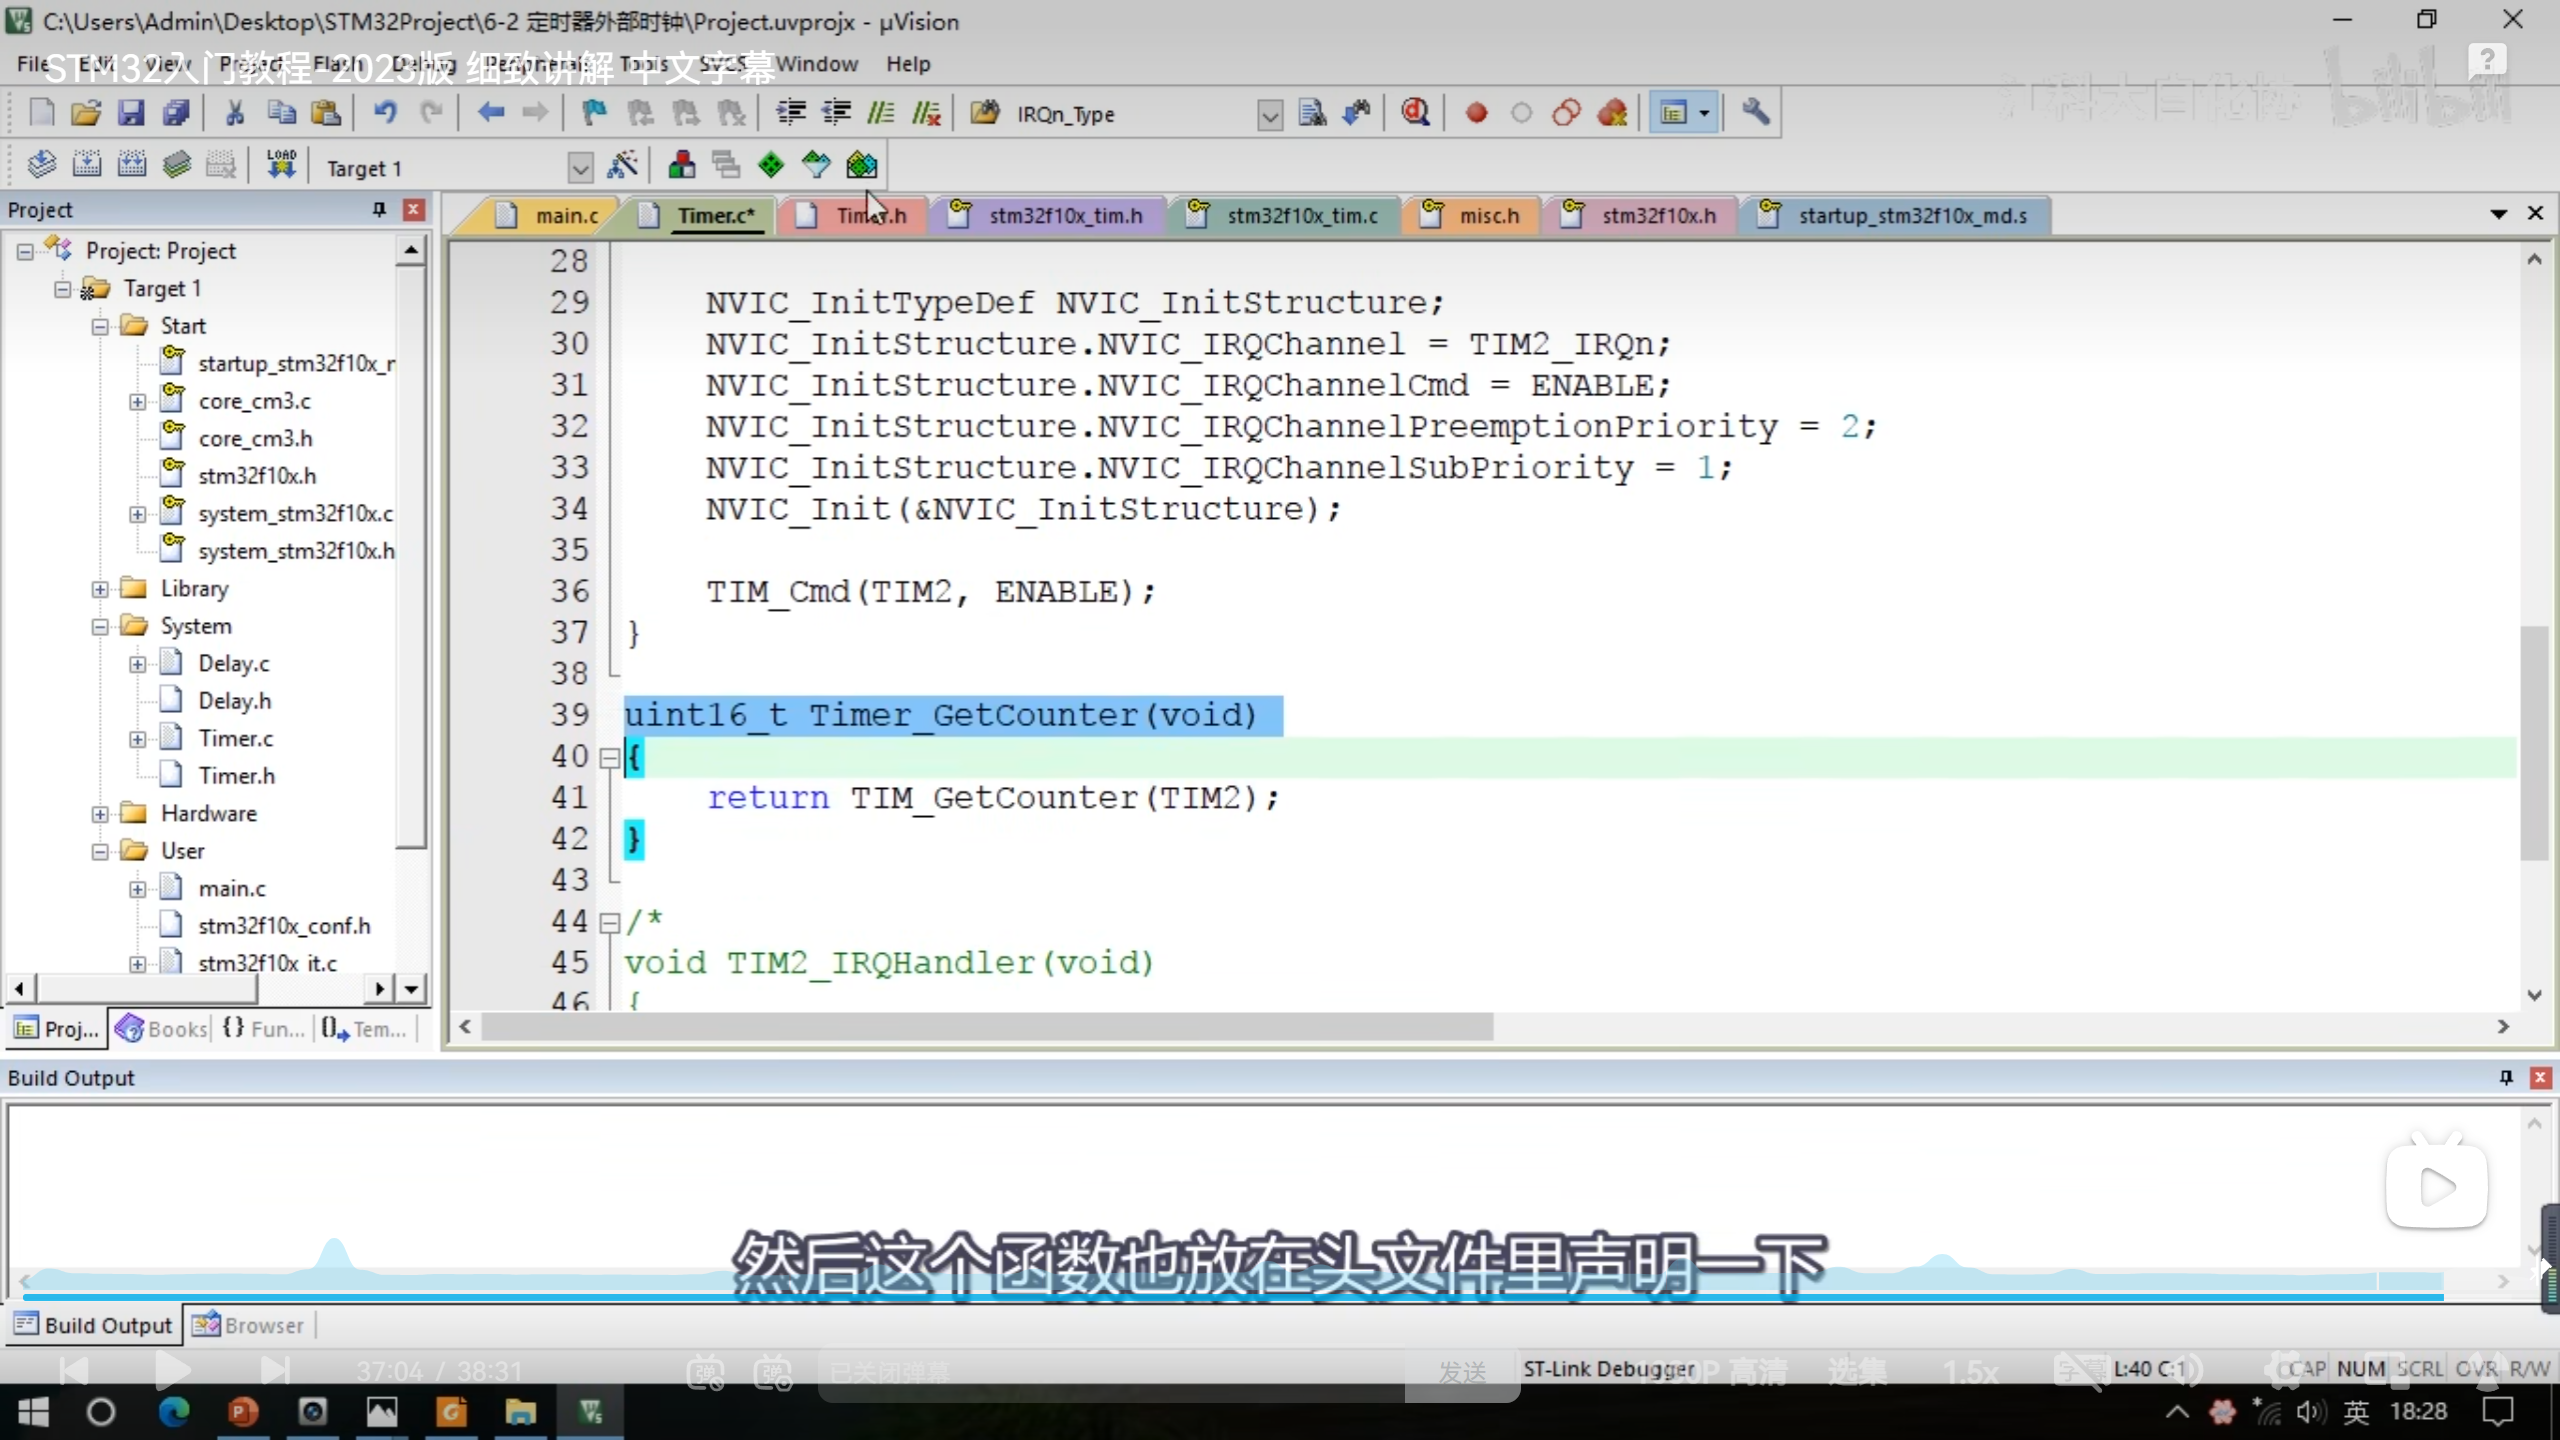Switch to Browser output tab

point(250,1325)
